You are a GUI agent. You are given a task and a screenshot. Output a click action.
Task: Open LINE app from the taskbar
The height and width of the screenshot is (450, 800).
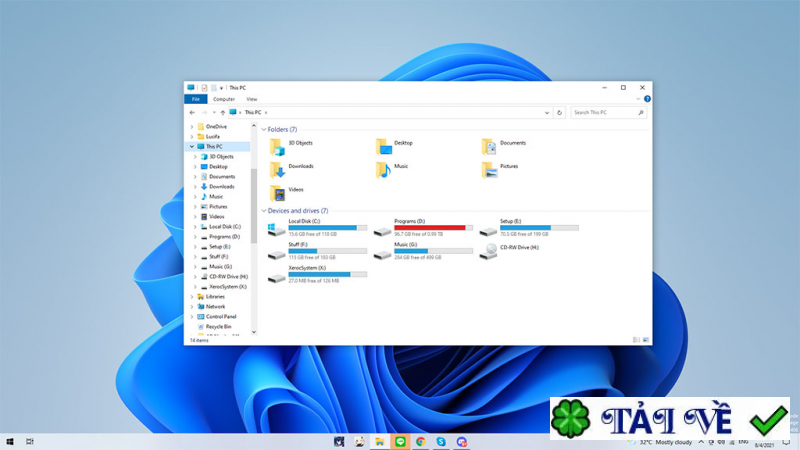click(x=400, y=441)
